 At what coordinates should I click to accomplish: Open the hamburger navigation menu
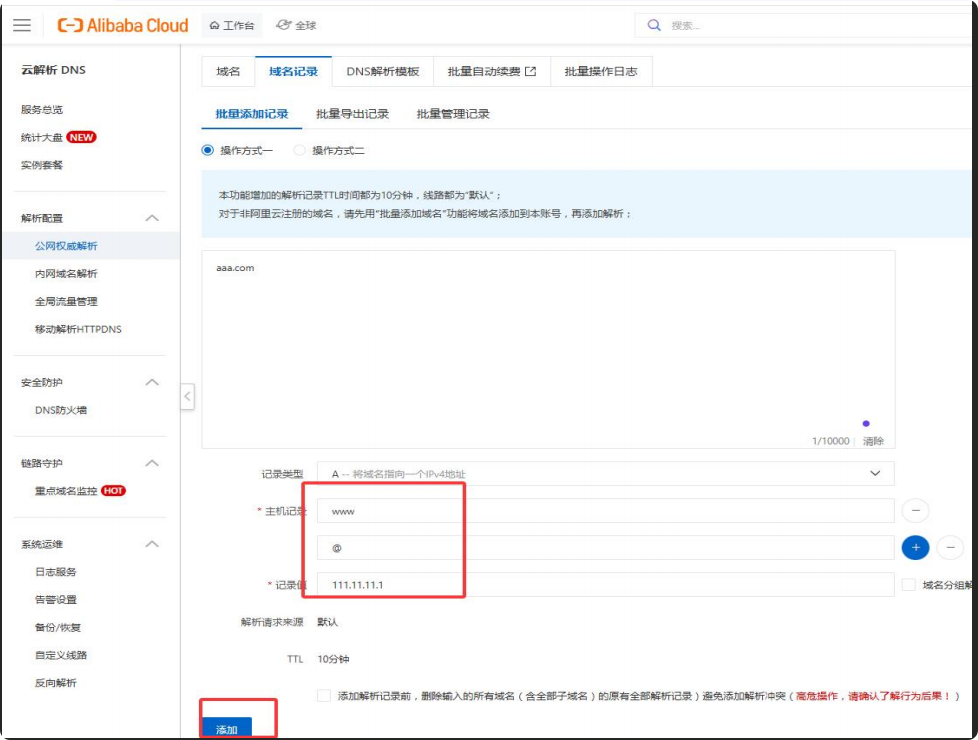[22, 25]
